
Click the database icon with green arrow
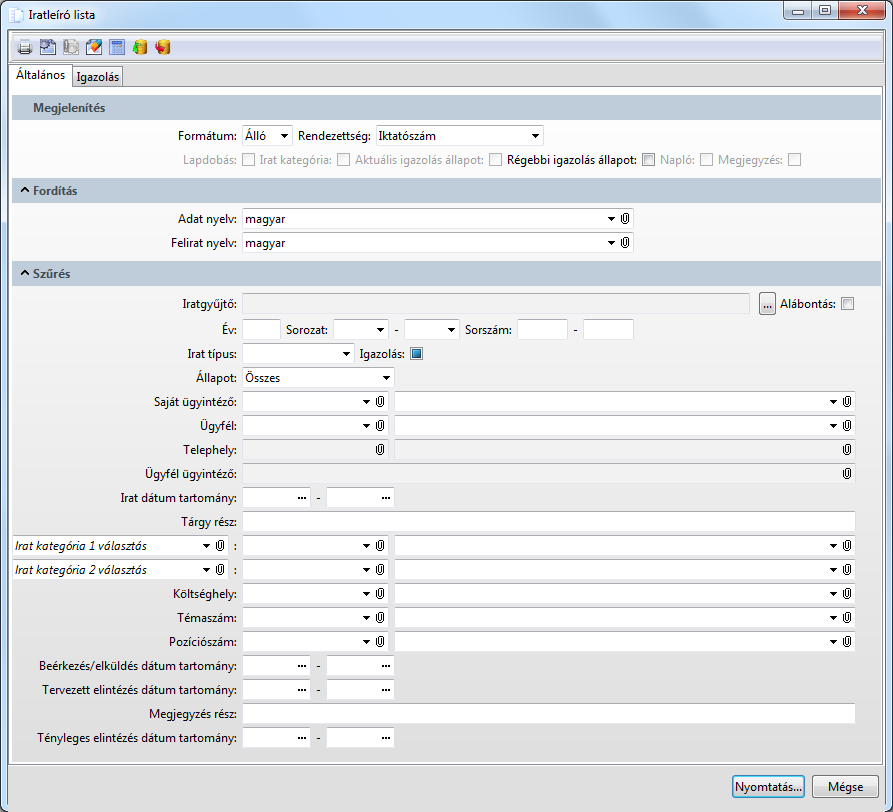(140, 47)
